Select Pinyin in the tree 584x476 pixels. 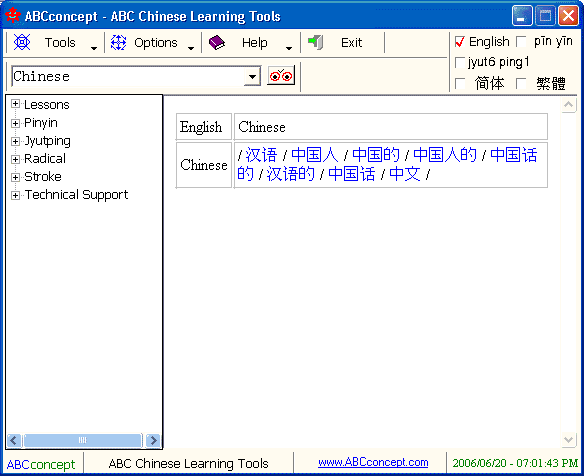click(41, 123)
